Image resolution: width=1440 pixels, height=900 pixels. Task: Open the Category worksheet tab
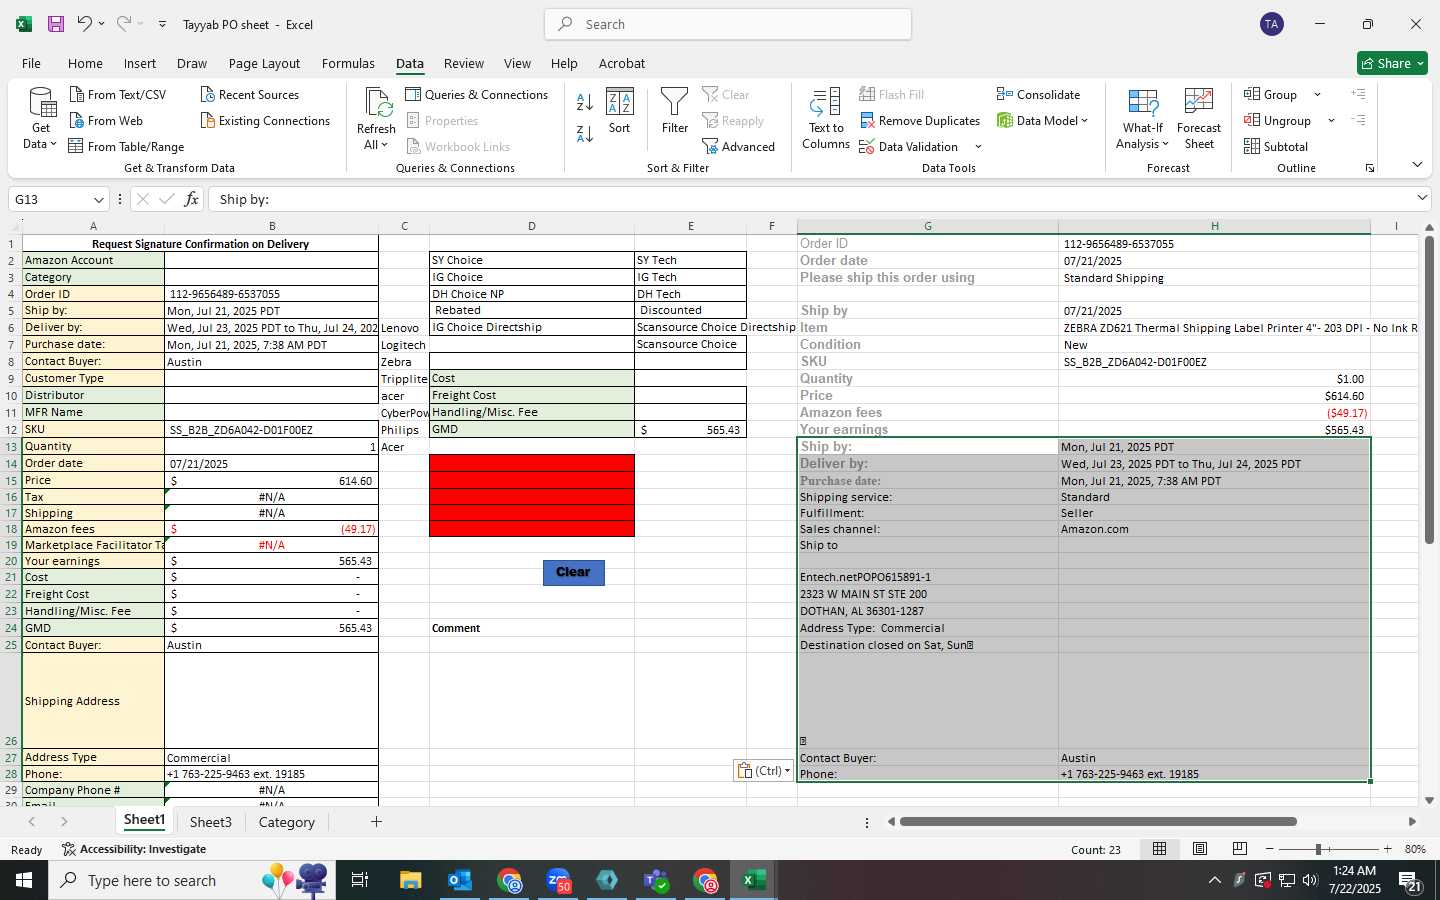287,822
